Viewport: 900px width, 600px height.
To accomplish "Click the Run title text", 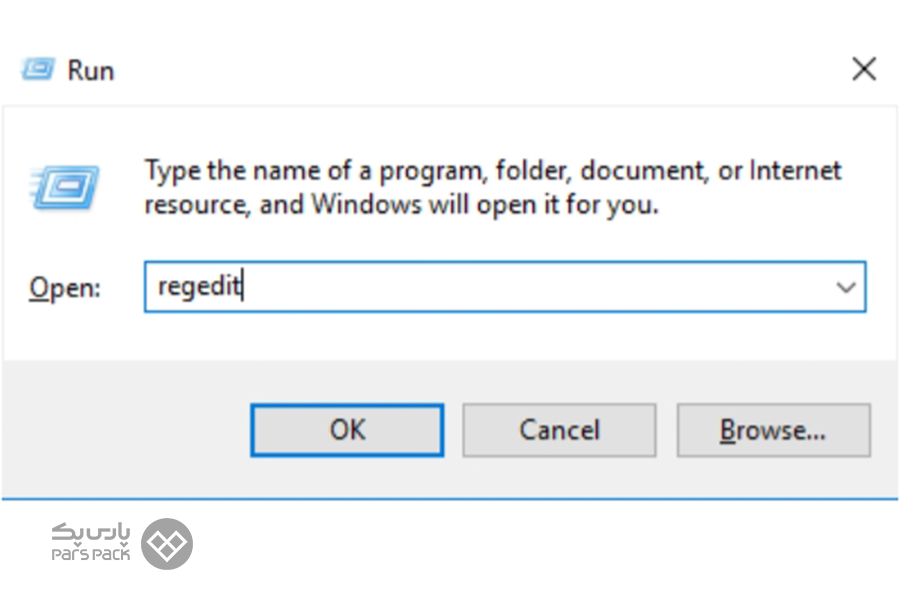I will pos(91,71).
